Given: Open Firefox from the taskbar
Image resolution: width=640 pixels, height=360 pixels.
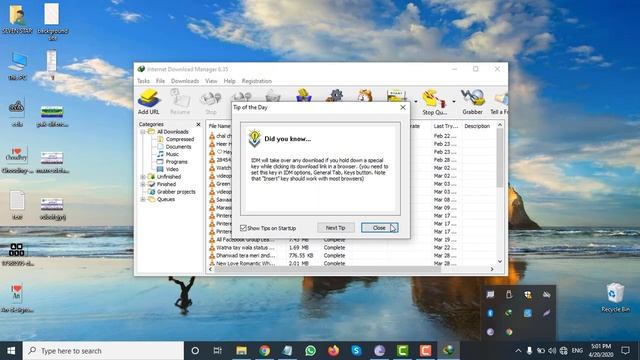Looking at the screenshot, I should tap(333, 351).
